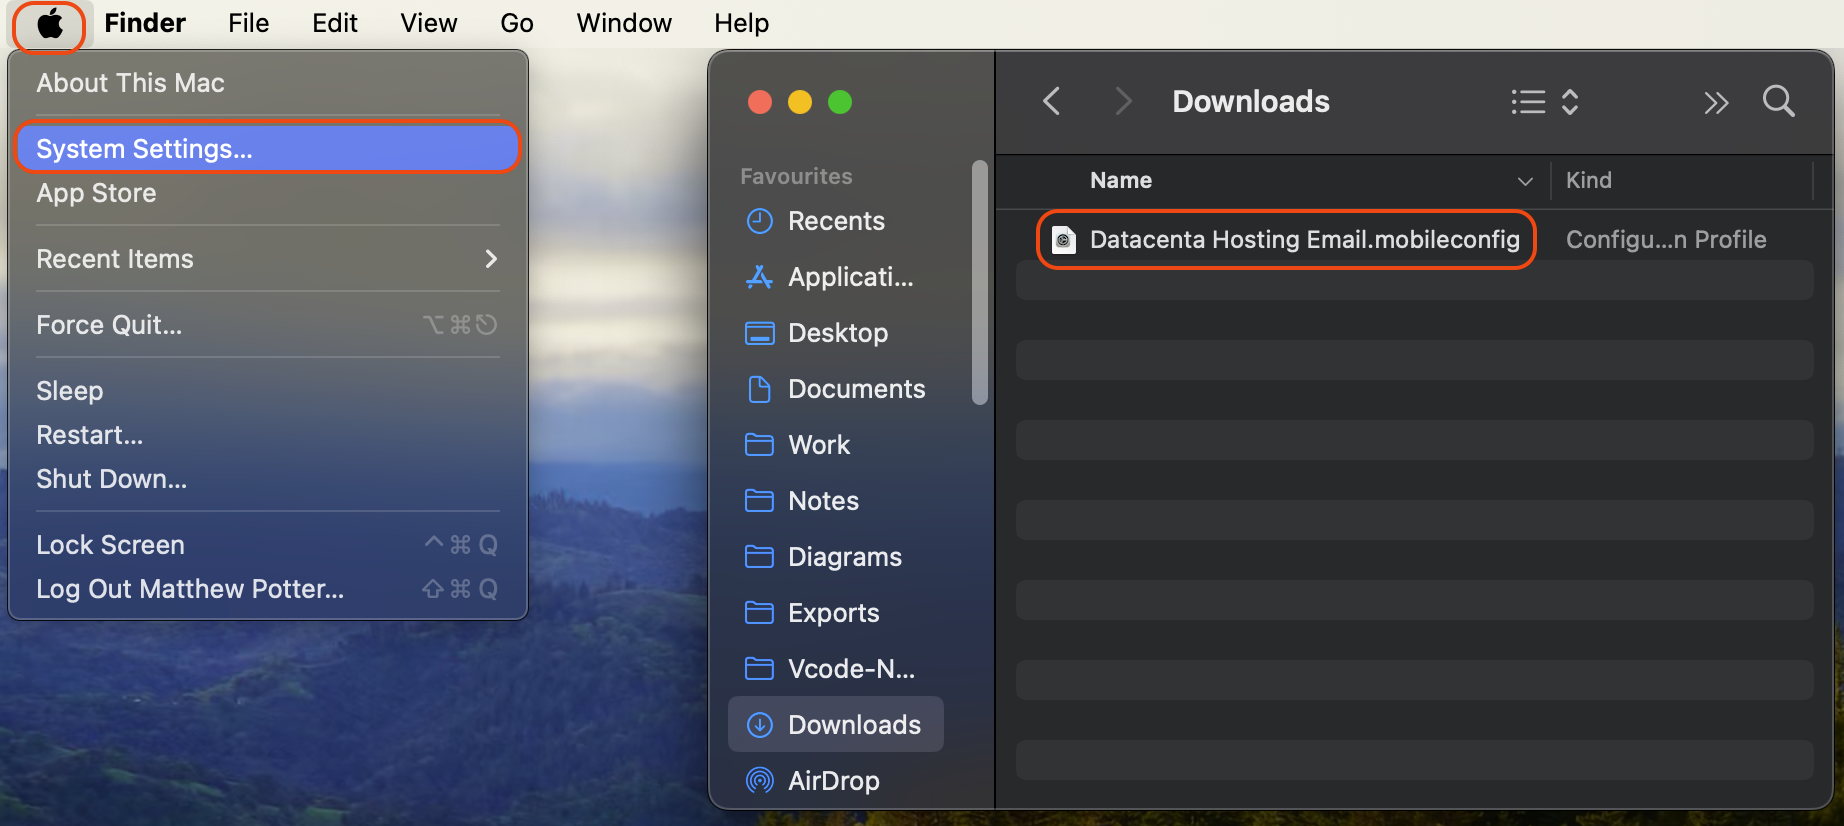Click the Diagrams folder icon
This screenshot has height=826, width=1844.
coord(760,557)
